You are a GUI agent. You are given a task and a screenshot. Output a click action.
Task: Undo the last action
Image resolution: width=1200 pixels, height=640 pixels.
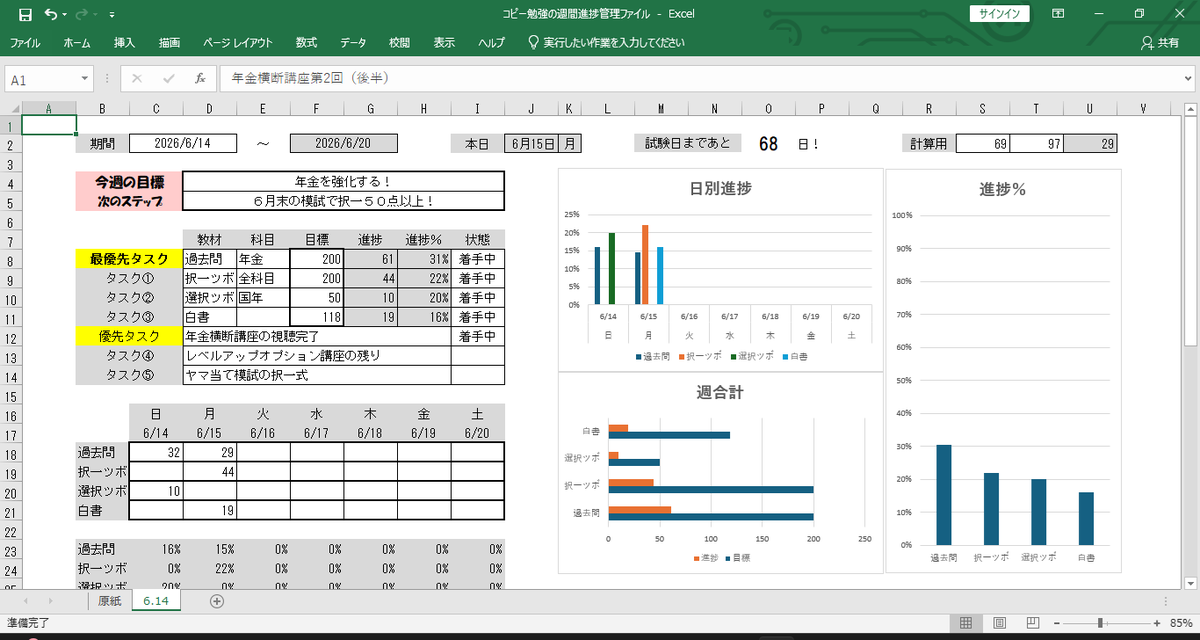point(51,14)
